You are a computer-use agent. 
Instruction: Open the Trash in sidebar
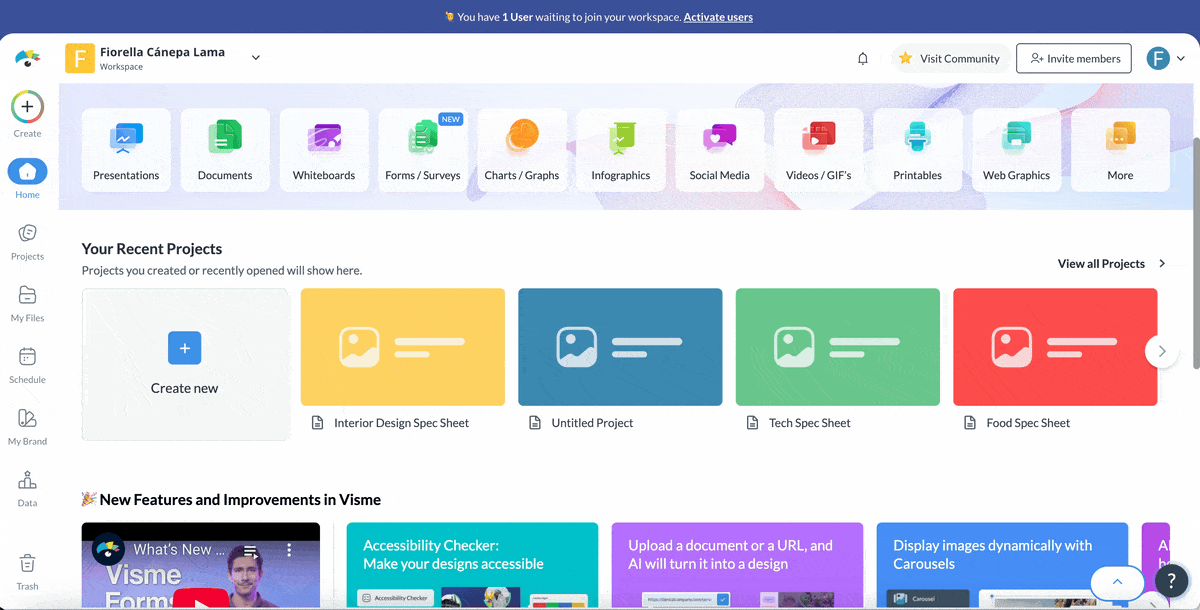point(27,570)
